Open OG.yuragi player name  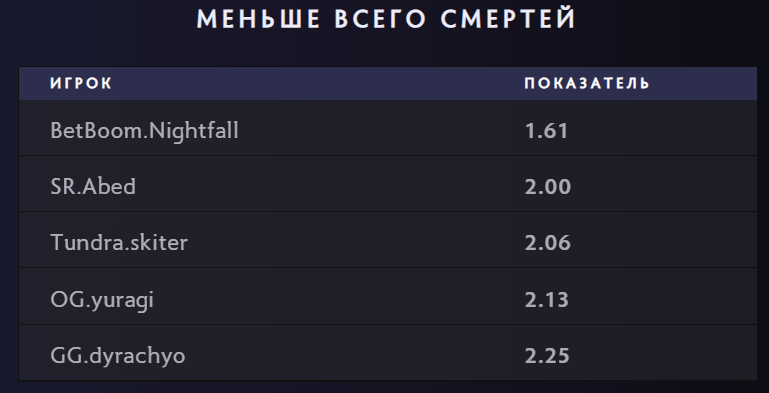(102, 300)
